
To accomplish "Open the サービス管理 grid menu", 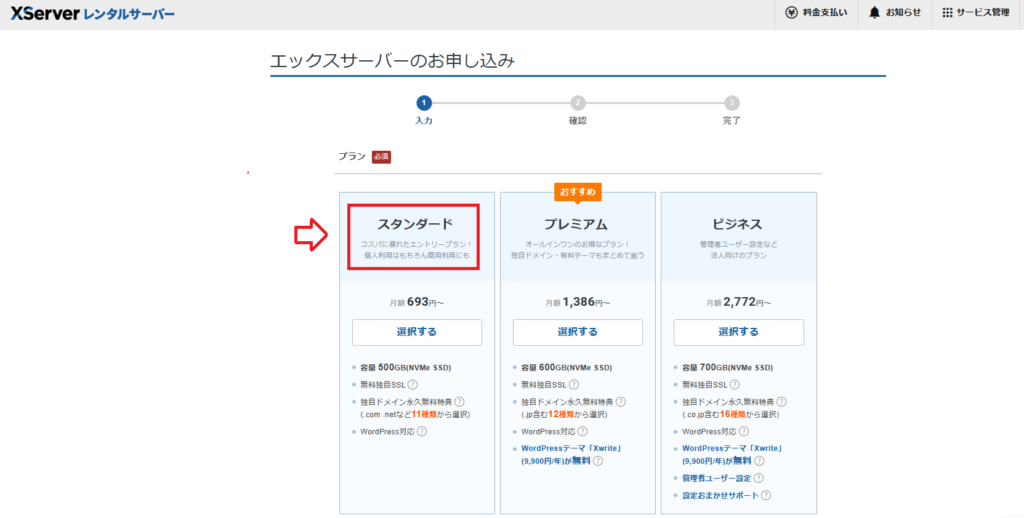I will pyautogui.click(x=947, y=13).
